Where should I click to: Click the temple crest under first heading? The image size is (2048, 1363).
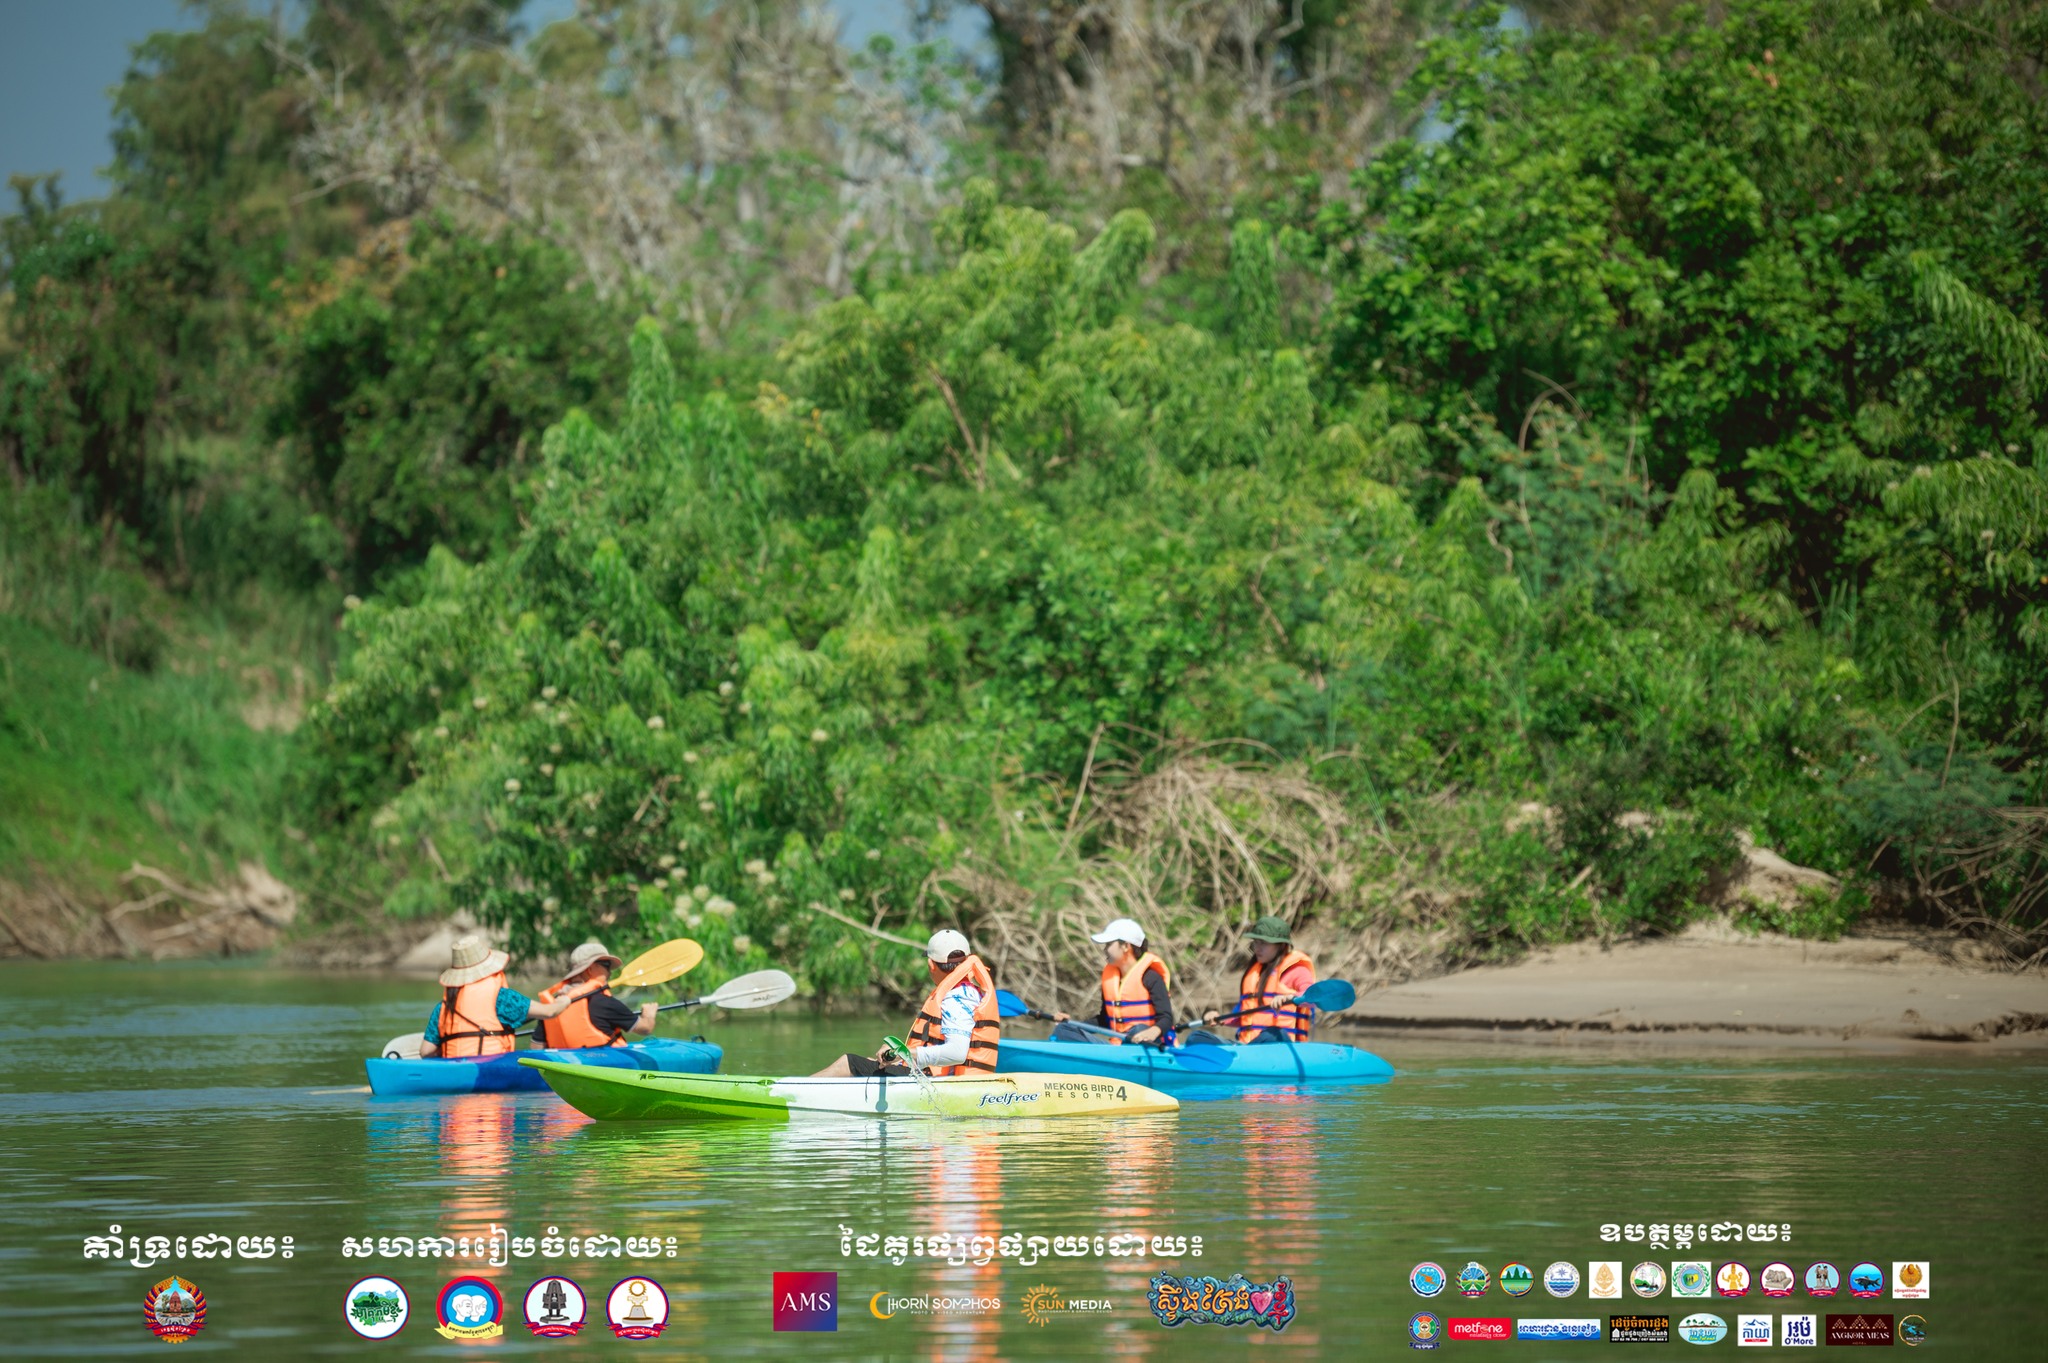pyautogui.click(x=175, y=1308)
